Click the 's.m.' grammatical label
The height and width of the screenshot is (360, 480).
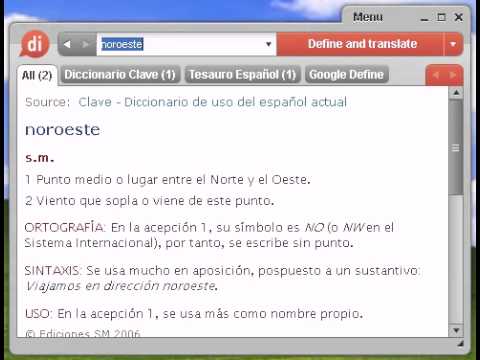coord(40,158)
